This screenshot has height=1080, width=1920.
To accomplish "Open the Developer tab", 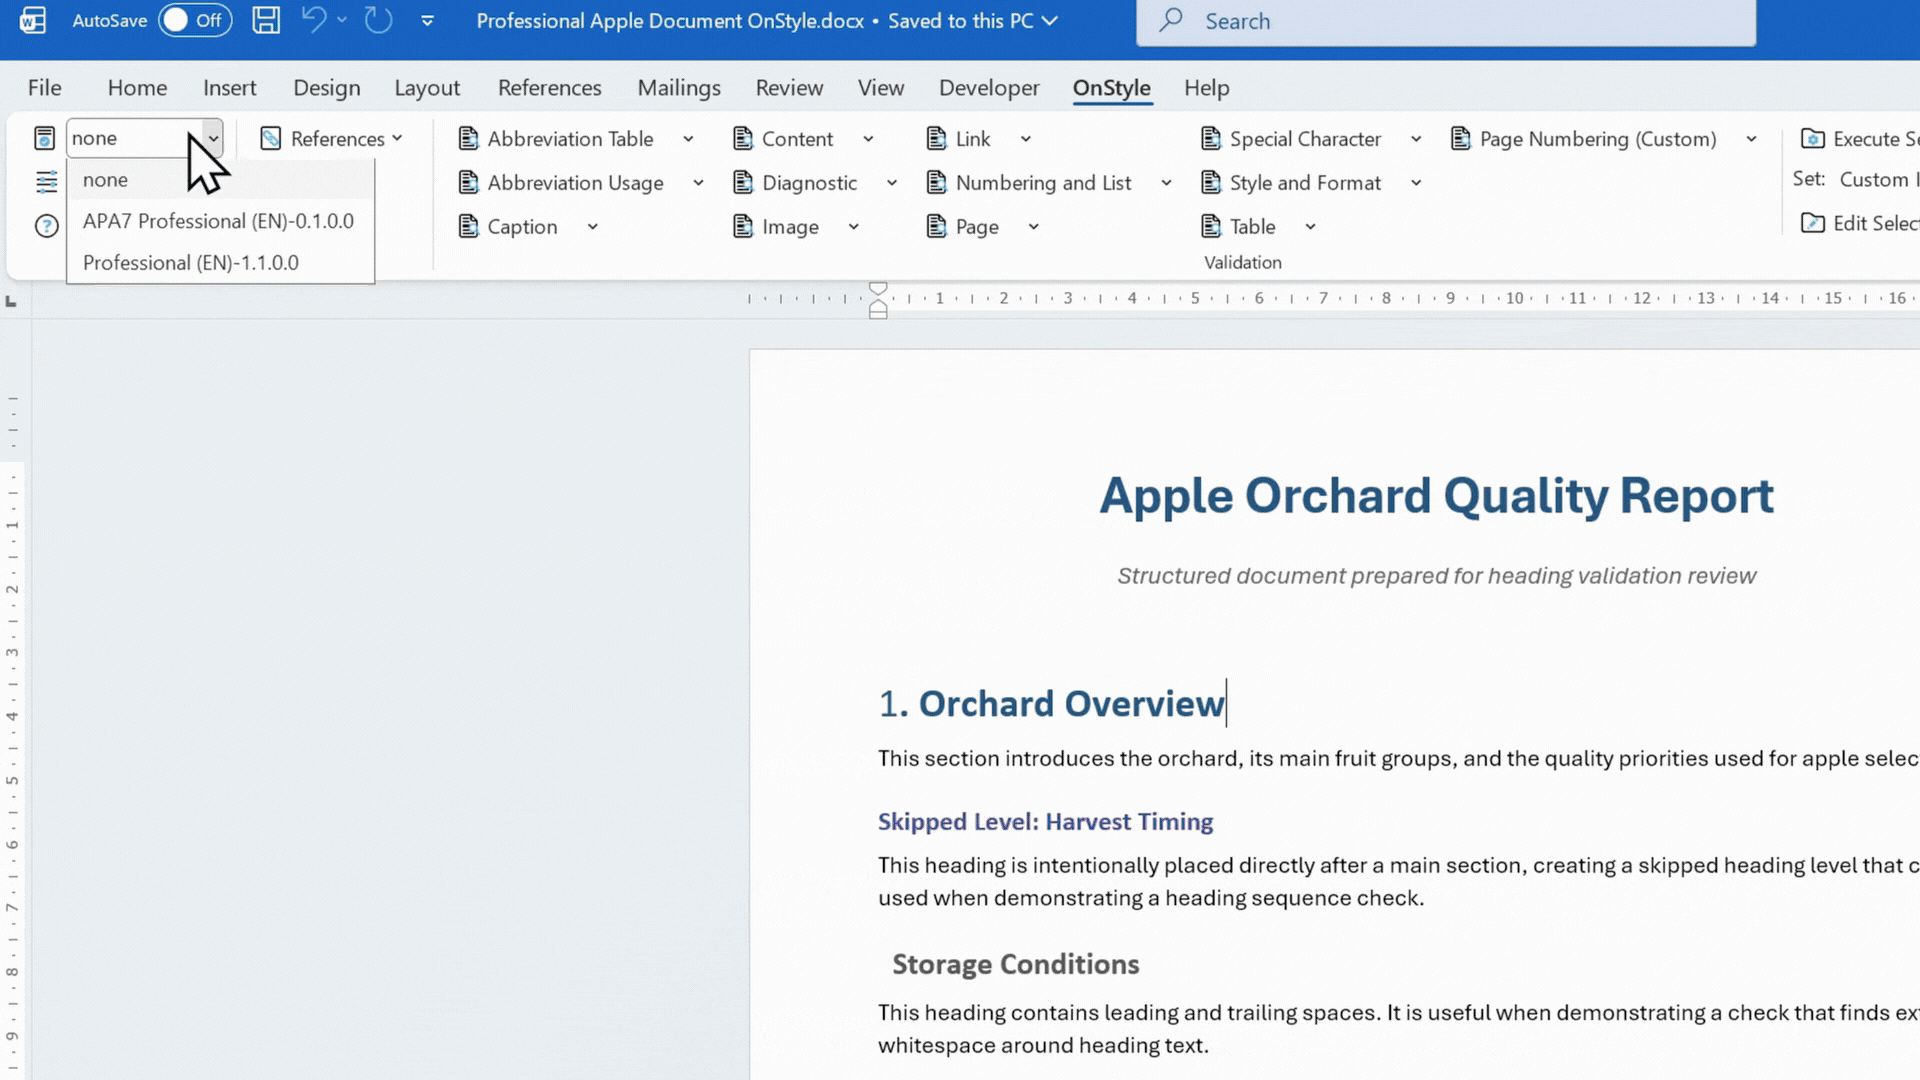I will tap(989, 88).
